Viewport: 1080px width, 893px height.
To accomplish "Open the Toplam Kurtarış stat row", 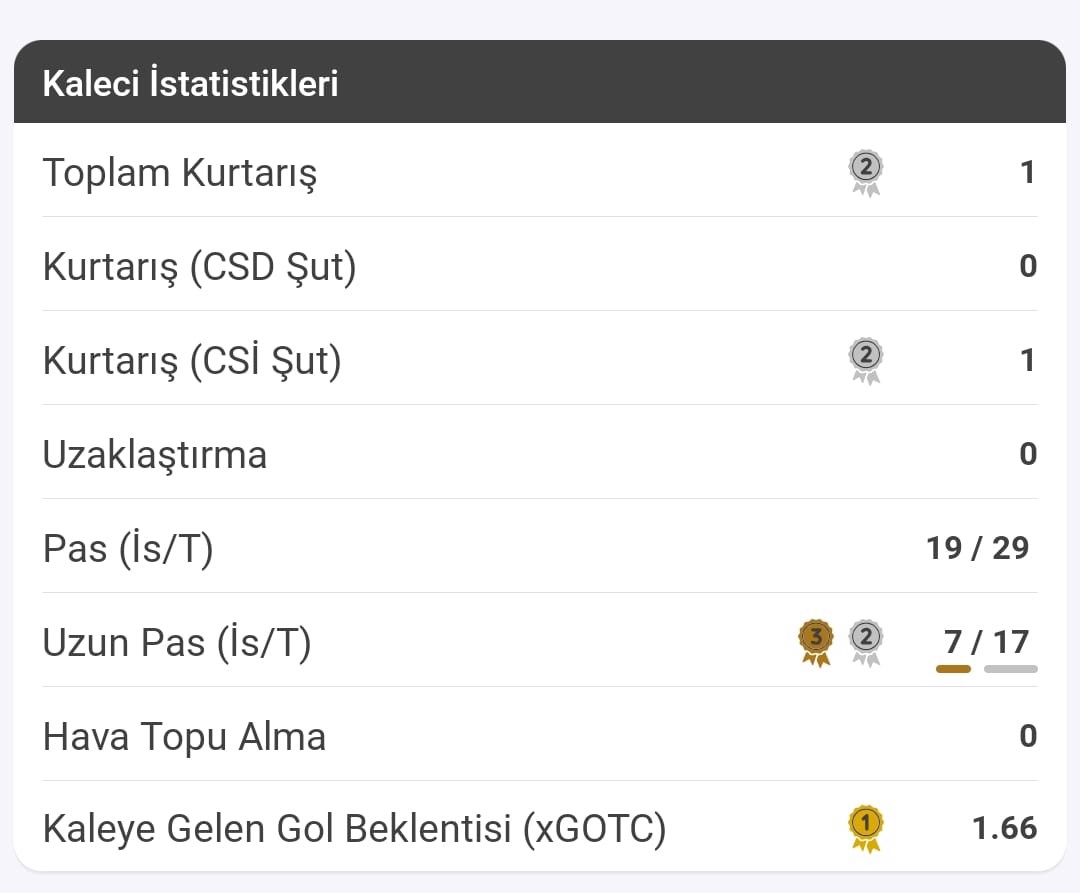I will [x=540, y=172].
